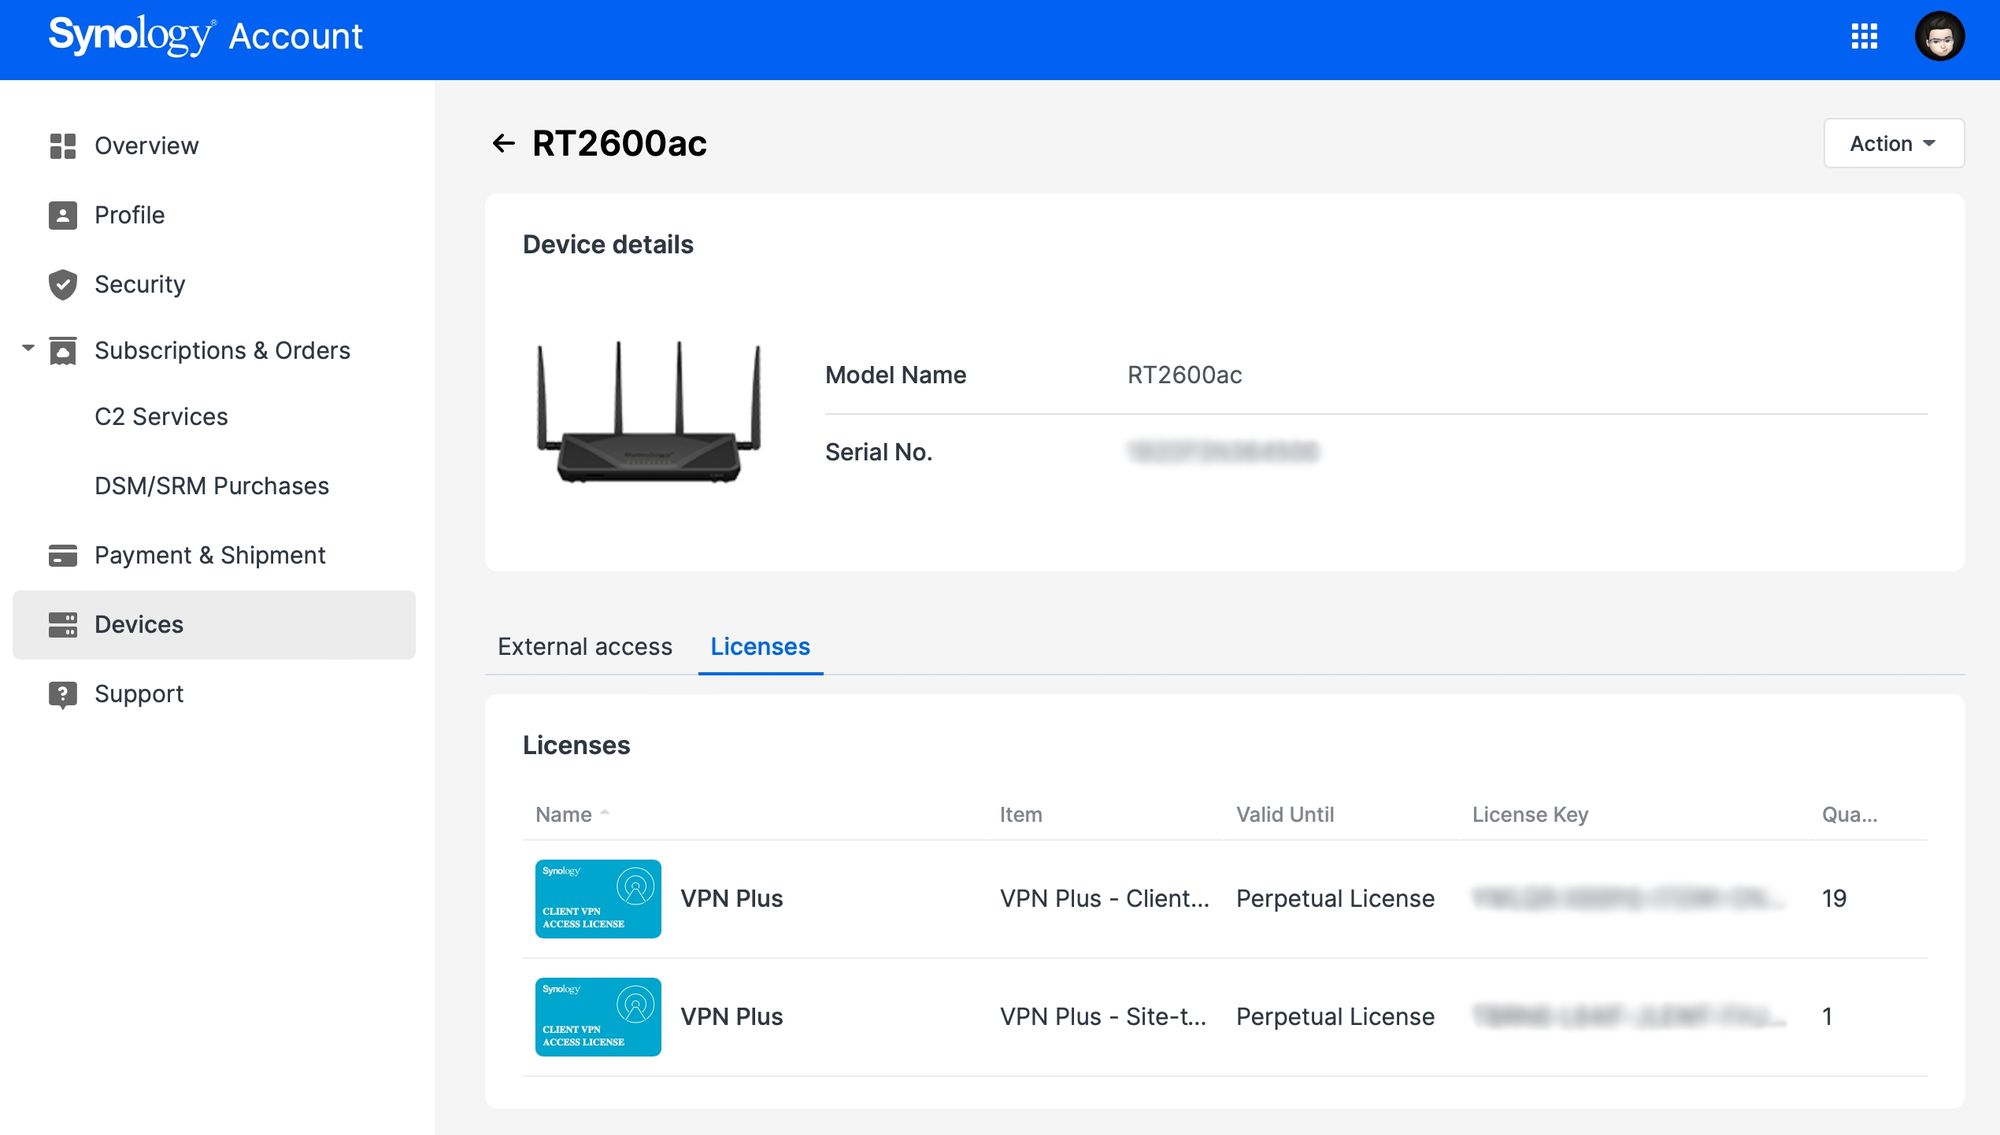Go back using the arrow beside RT2600ac
This screenshot has height=1135, width=2000.
(x=503, y=143)
